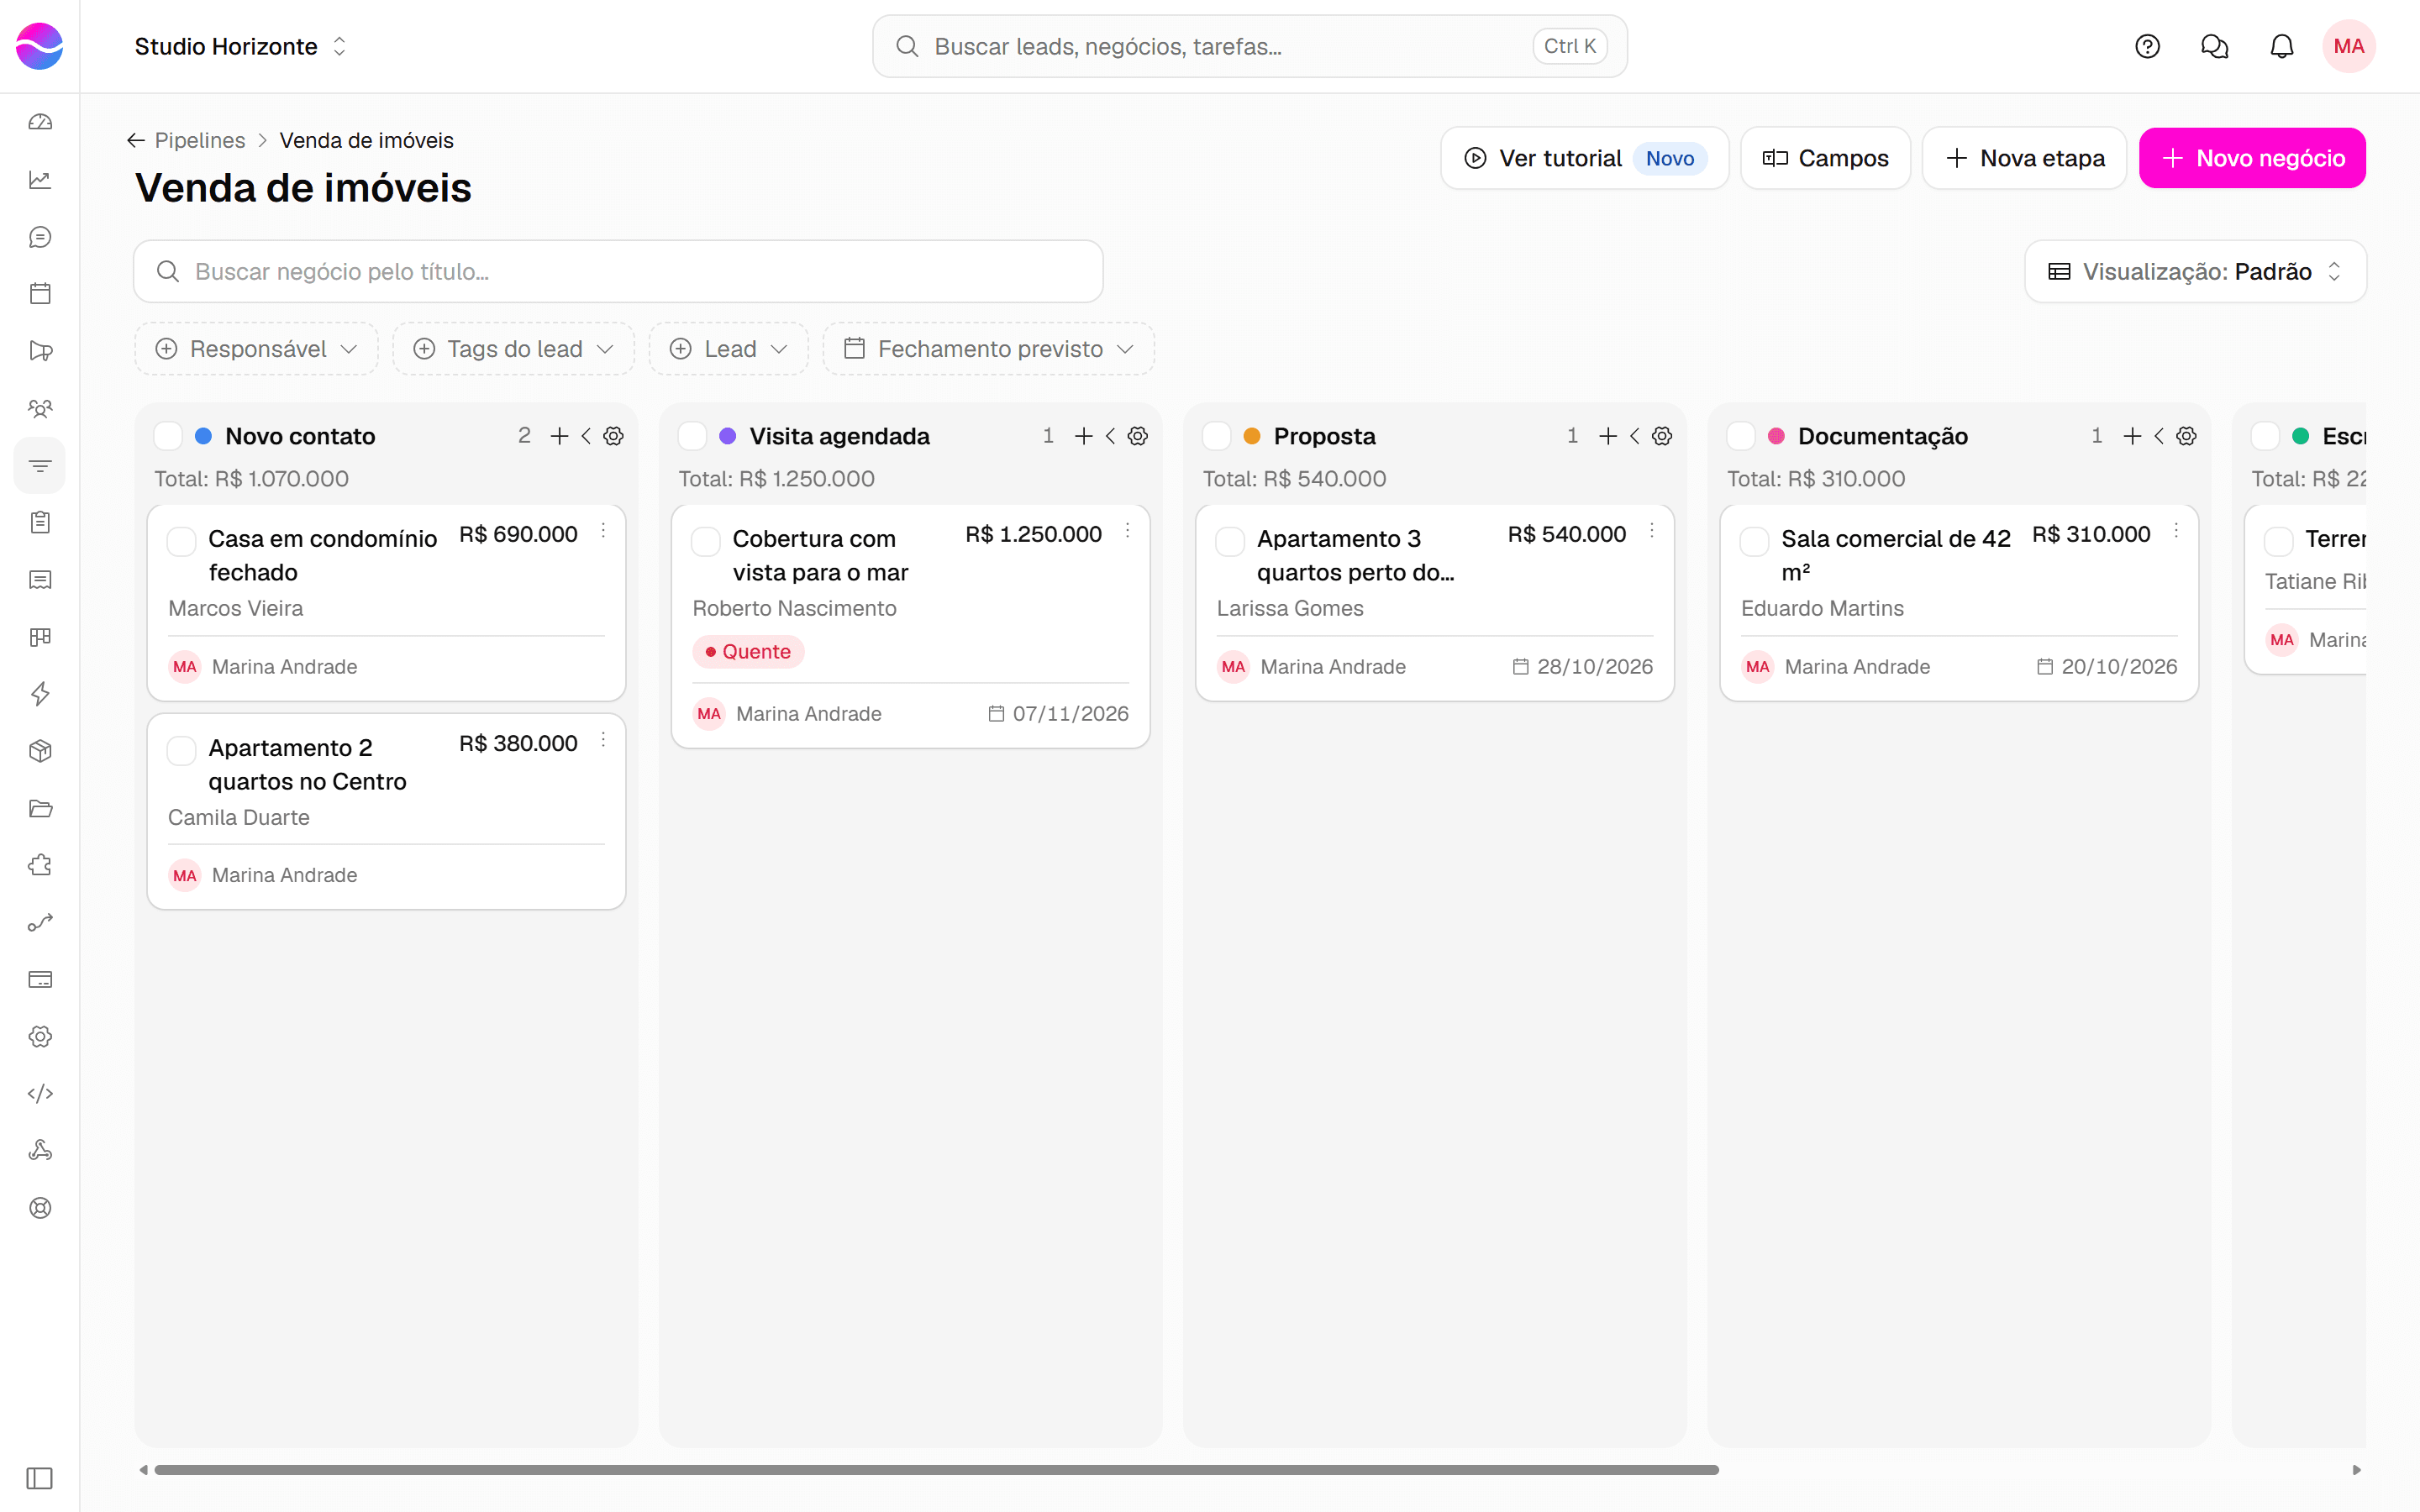Check the Apartamento 3 quartos card
The image size is (2420, 1512).
[1230, 541]
